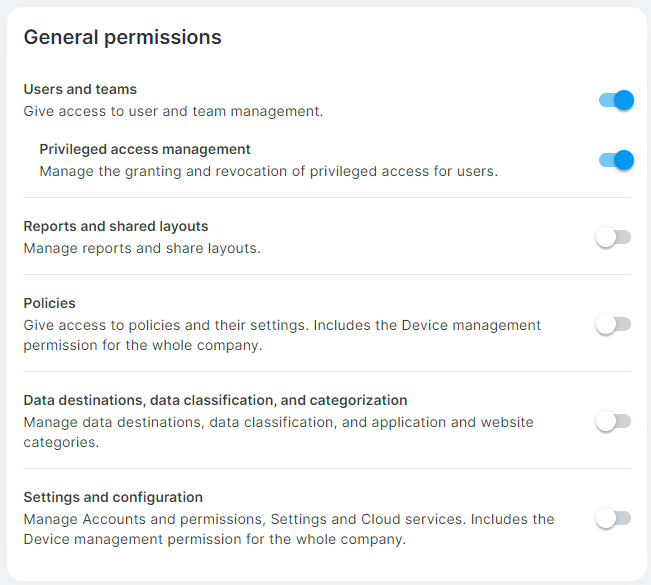Click the Privileged access management label
This screenshot has height=585, width=651.
click(x=145, y=149)
